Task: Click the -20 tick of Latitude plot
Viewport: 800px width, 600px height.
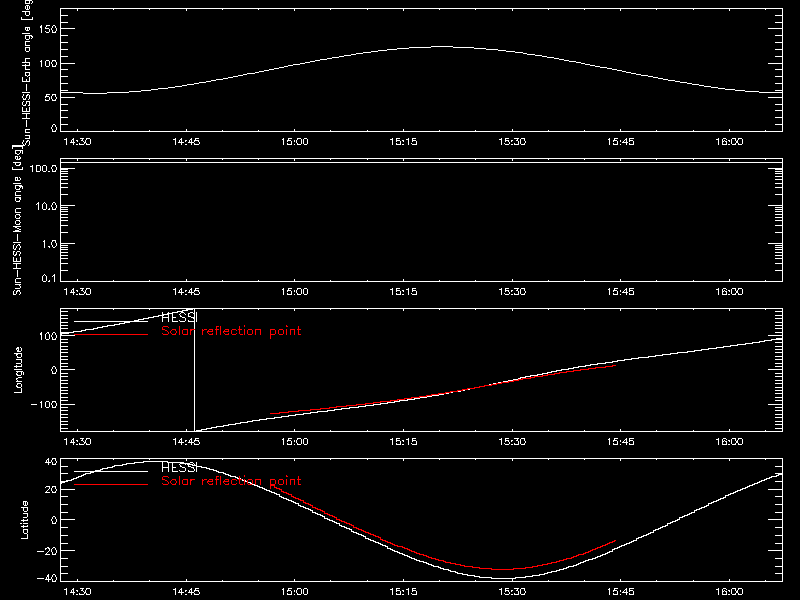Action: click(47, 551)
